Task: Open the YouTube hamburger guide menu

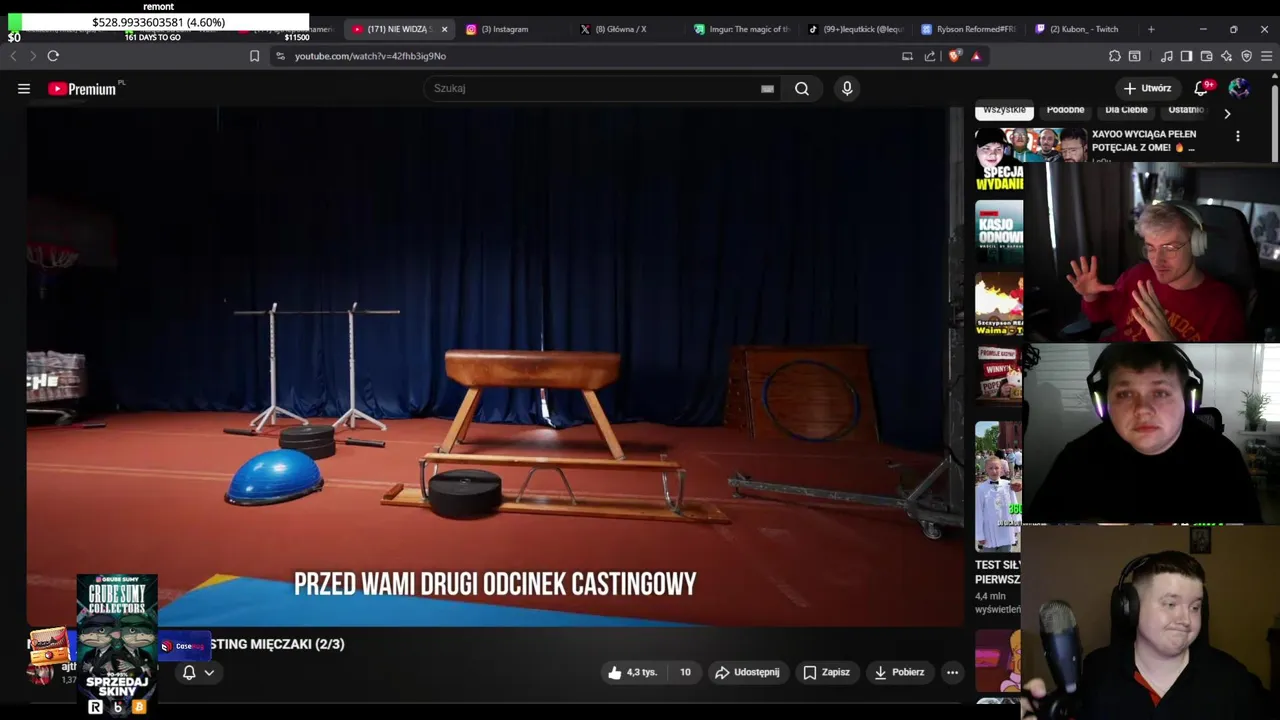Action: coord(24,89)
